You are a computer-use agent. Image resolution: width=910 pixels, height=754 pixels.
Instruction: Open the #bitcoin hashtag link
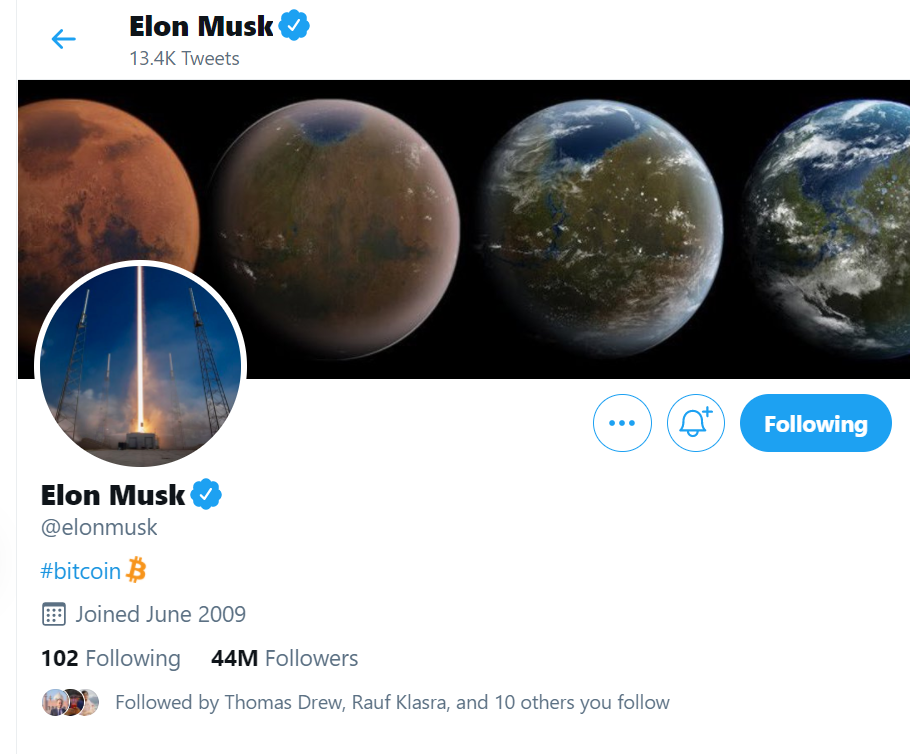tap(80, 571)
